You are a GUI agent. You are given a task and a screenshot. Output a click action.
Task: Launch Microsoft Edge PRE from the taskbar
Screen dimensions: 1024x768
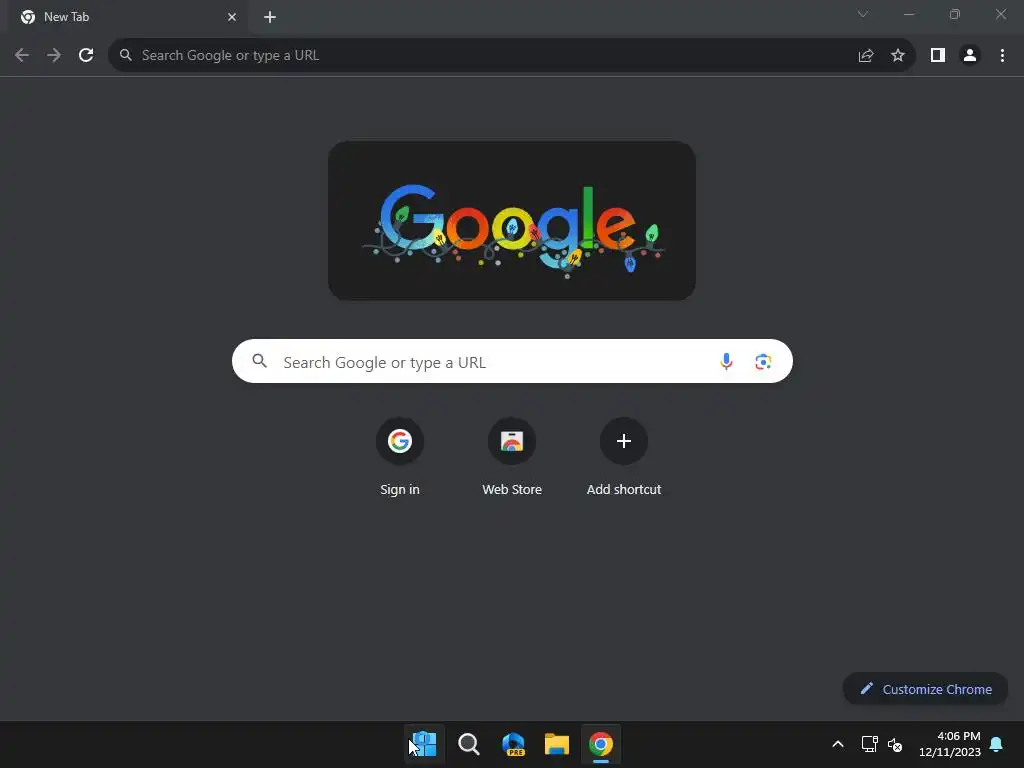[x=513, y=744]
